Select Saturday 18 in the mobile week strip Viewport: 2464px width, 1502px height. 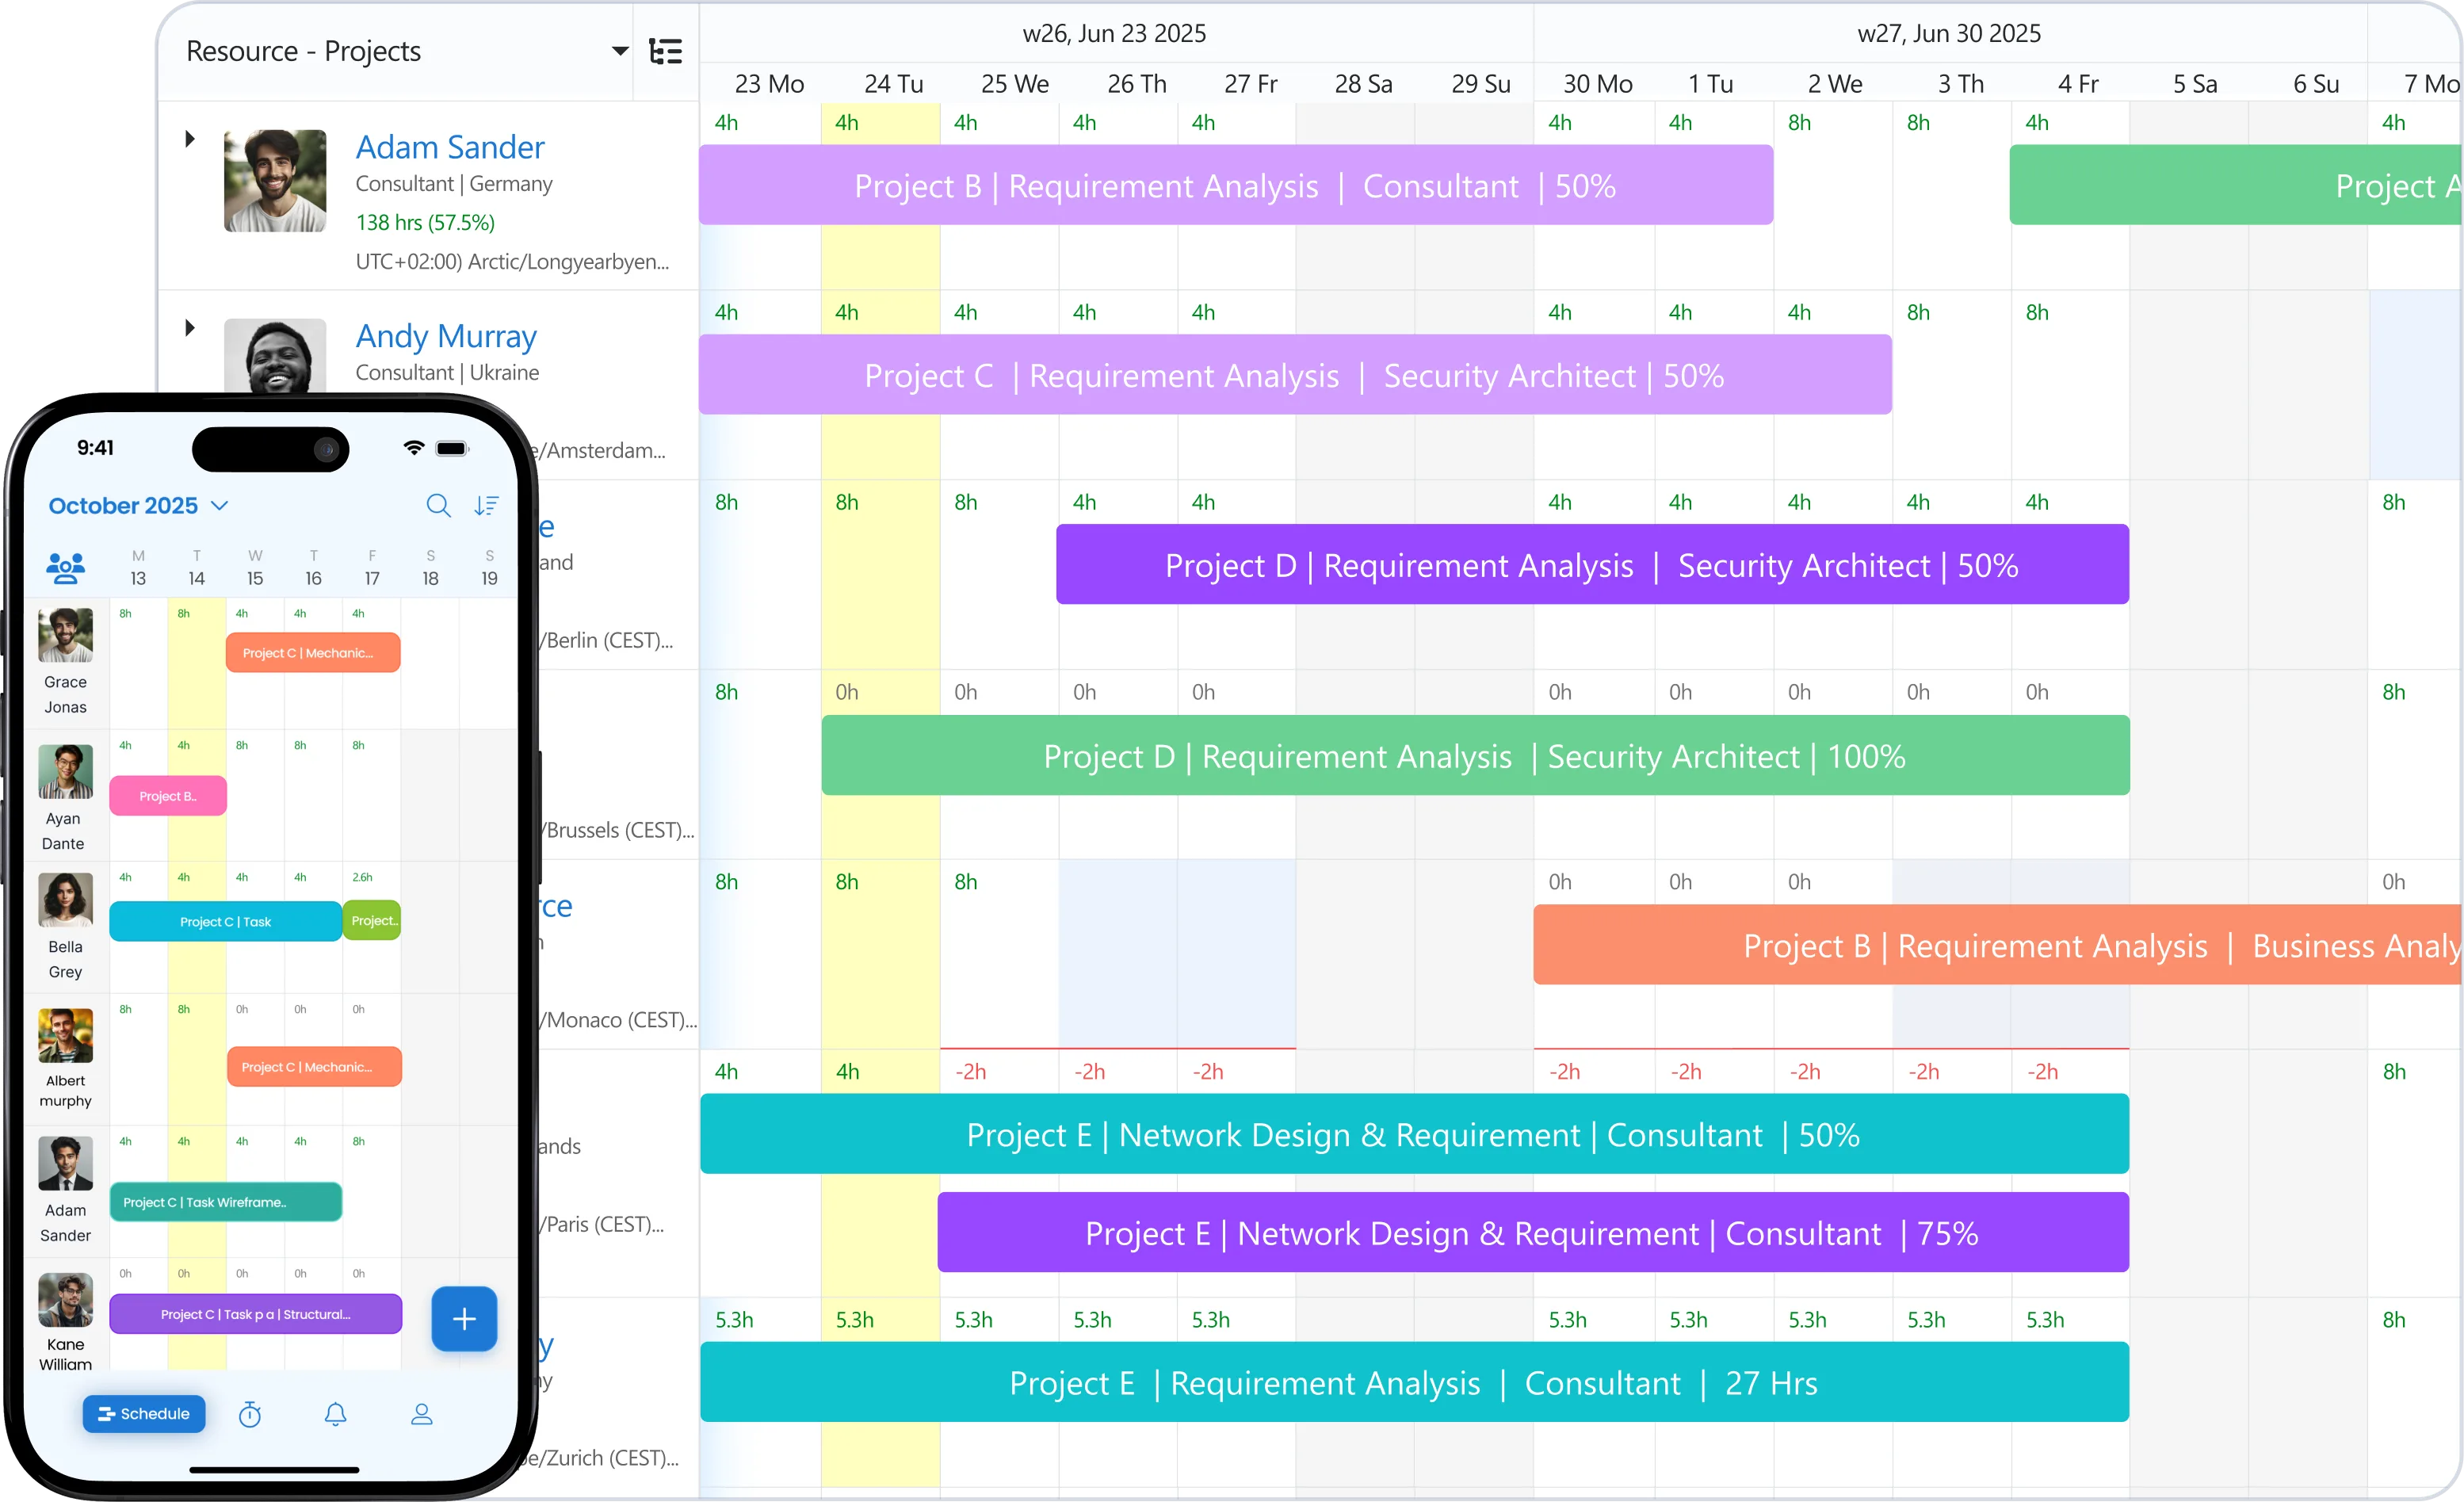[430, 568]
